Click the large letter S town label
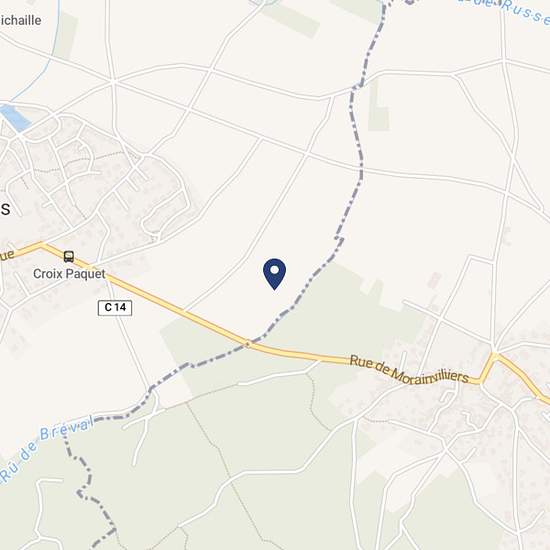Image resolution: width=550 pixels, height=550 pixels. pyautogui.click(x=5, y=209)
